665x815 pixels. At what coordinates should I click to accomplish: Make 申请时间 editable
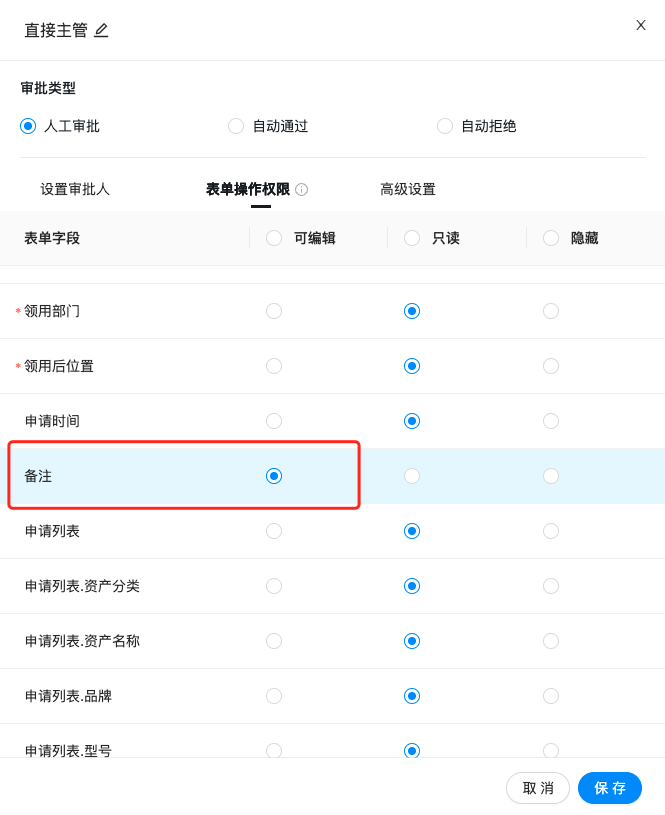coord(274,421)
